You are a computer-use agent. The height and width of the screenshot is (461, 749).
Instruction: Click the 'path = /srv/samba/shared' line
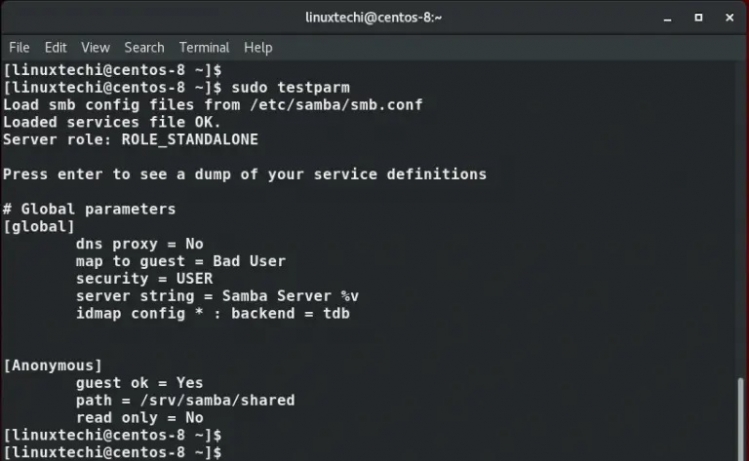(185, 400)
